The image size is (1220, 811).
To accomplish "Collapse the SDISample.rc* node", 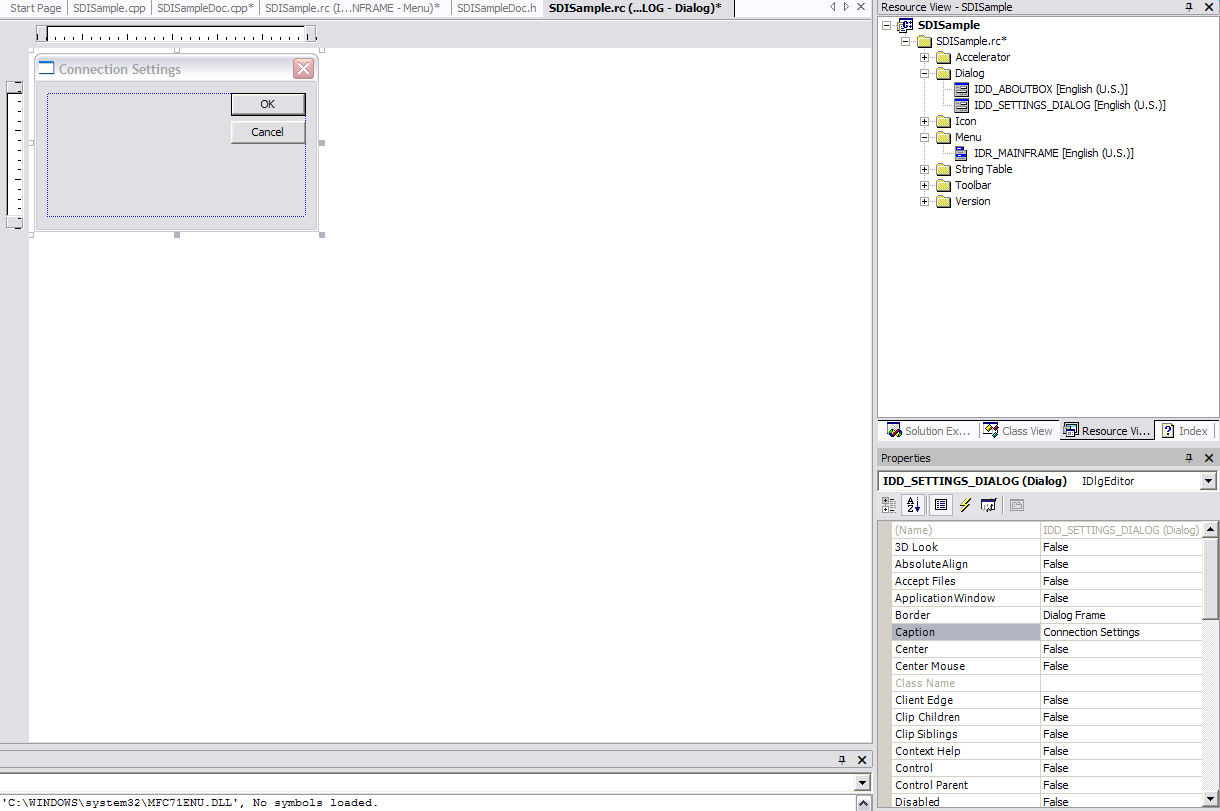I will coord(906,41).
